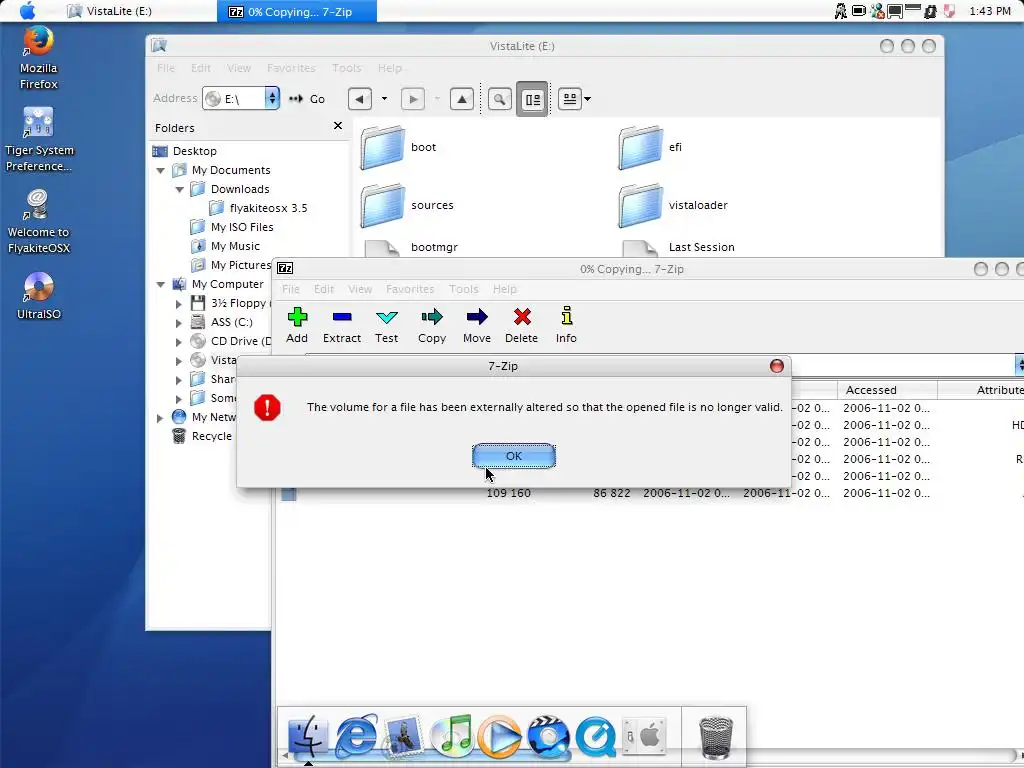Image resolution: width=1024 pixels, height=768 pixels.
Task: Click the Forward arrow in VistaLite toolbar
Action: click(413, 99)
